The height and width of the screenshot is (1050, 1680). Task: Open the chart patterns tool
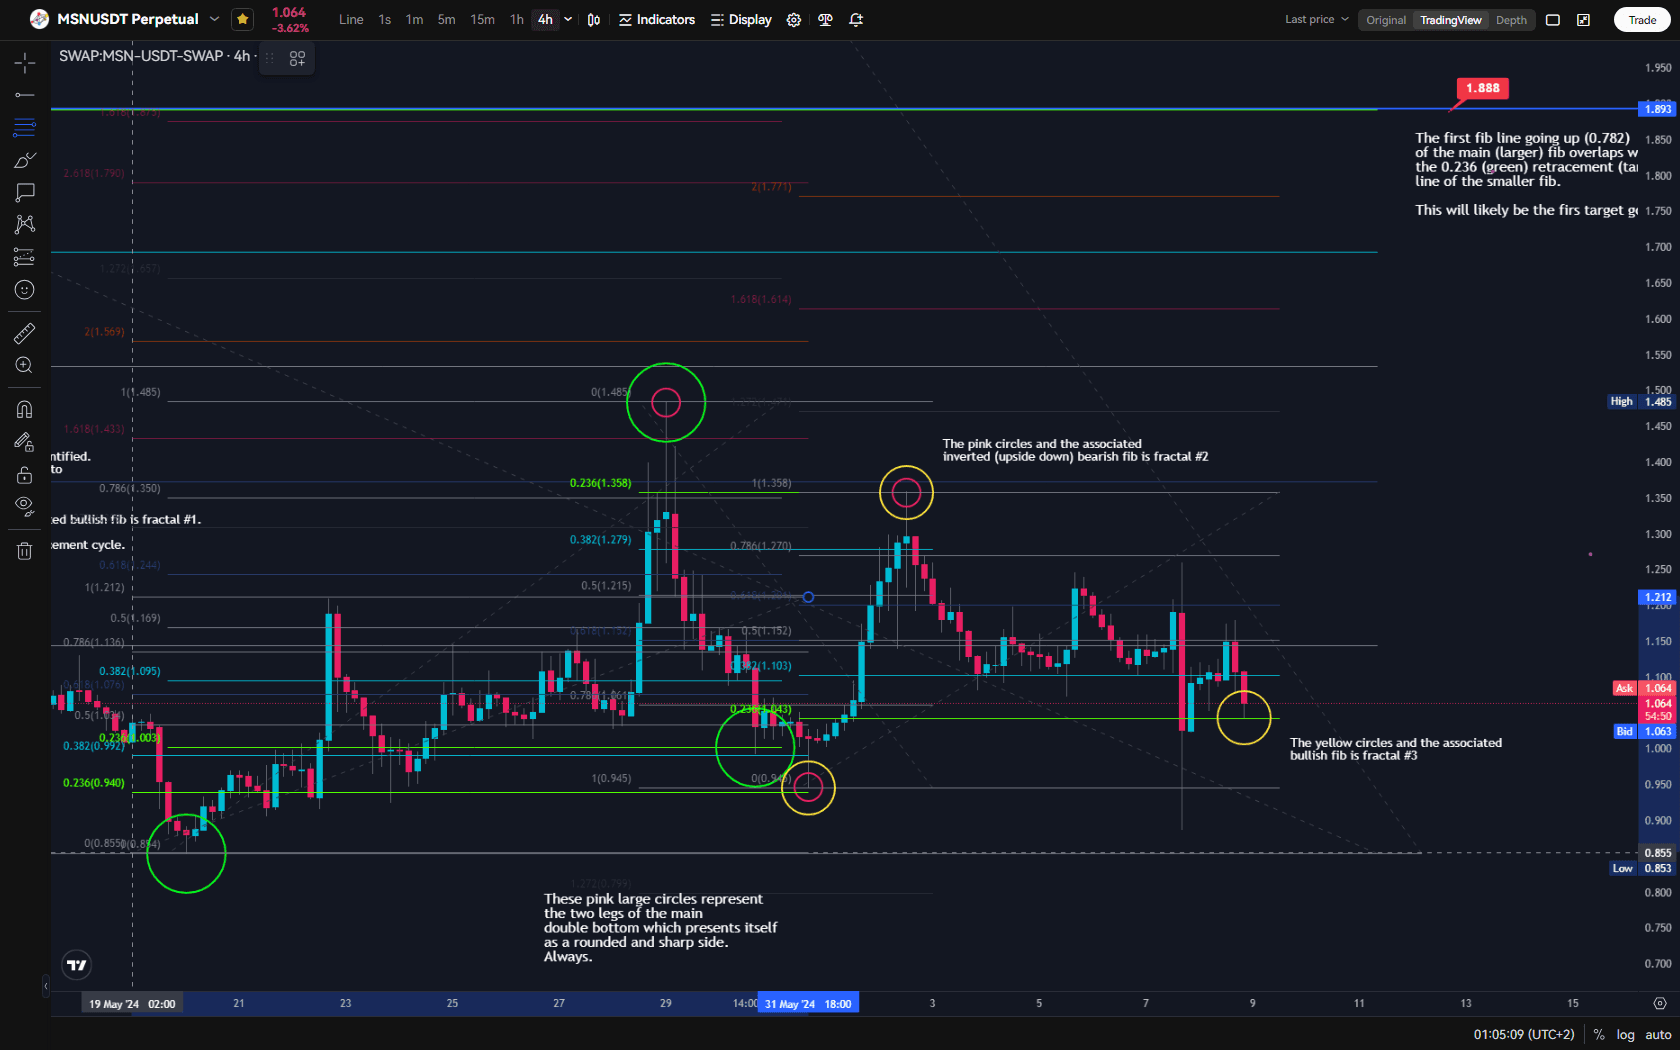25,224
